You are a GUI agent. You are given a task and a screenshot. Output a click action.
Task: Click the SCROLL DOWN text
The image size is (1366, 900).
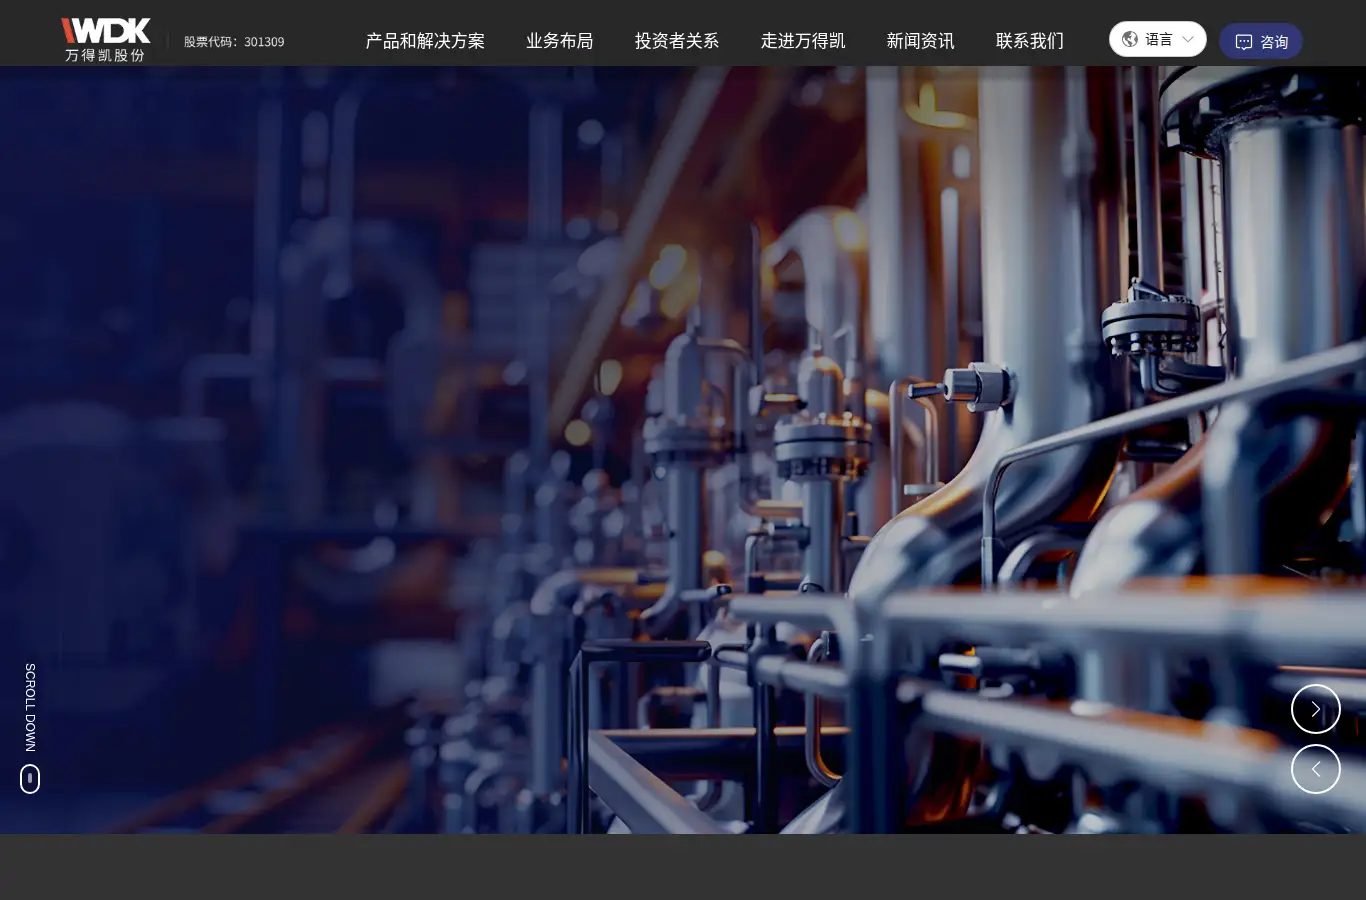click(x=30, y=707)
